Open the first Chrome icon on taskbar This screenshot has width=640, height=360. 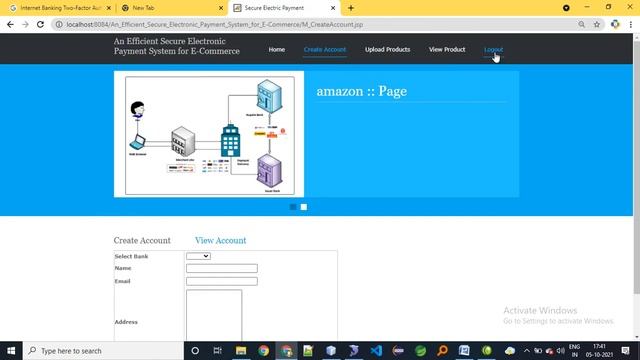pos(264,351)
